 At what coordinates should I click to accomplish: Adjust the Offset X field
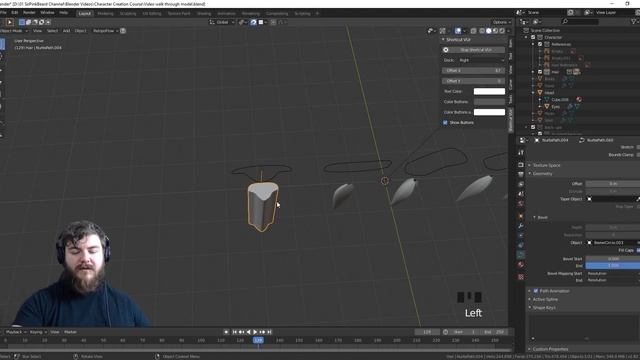(x=473, y=71)
